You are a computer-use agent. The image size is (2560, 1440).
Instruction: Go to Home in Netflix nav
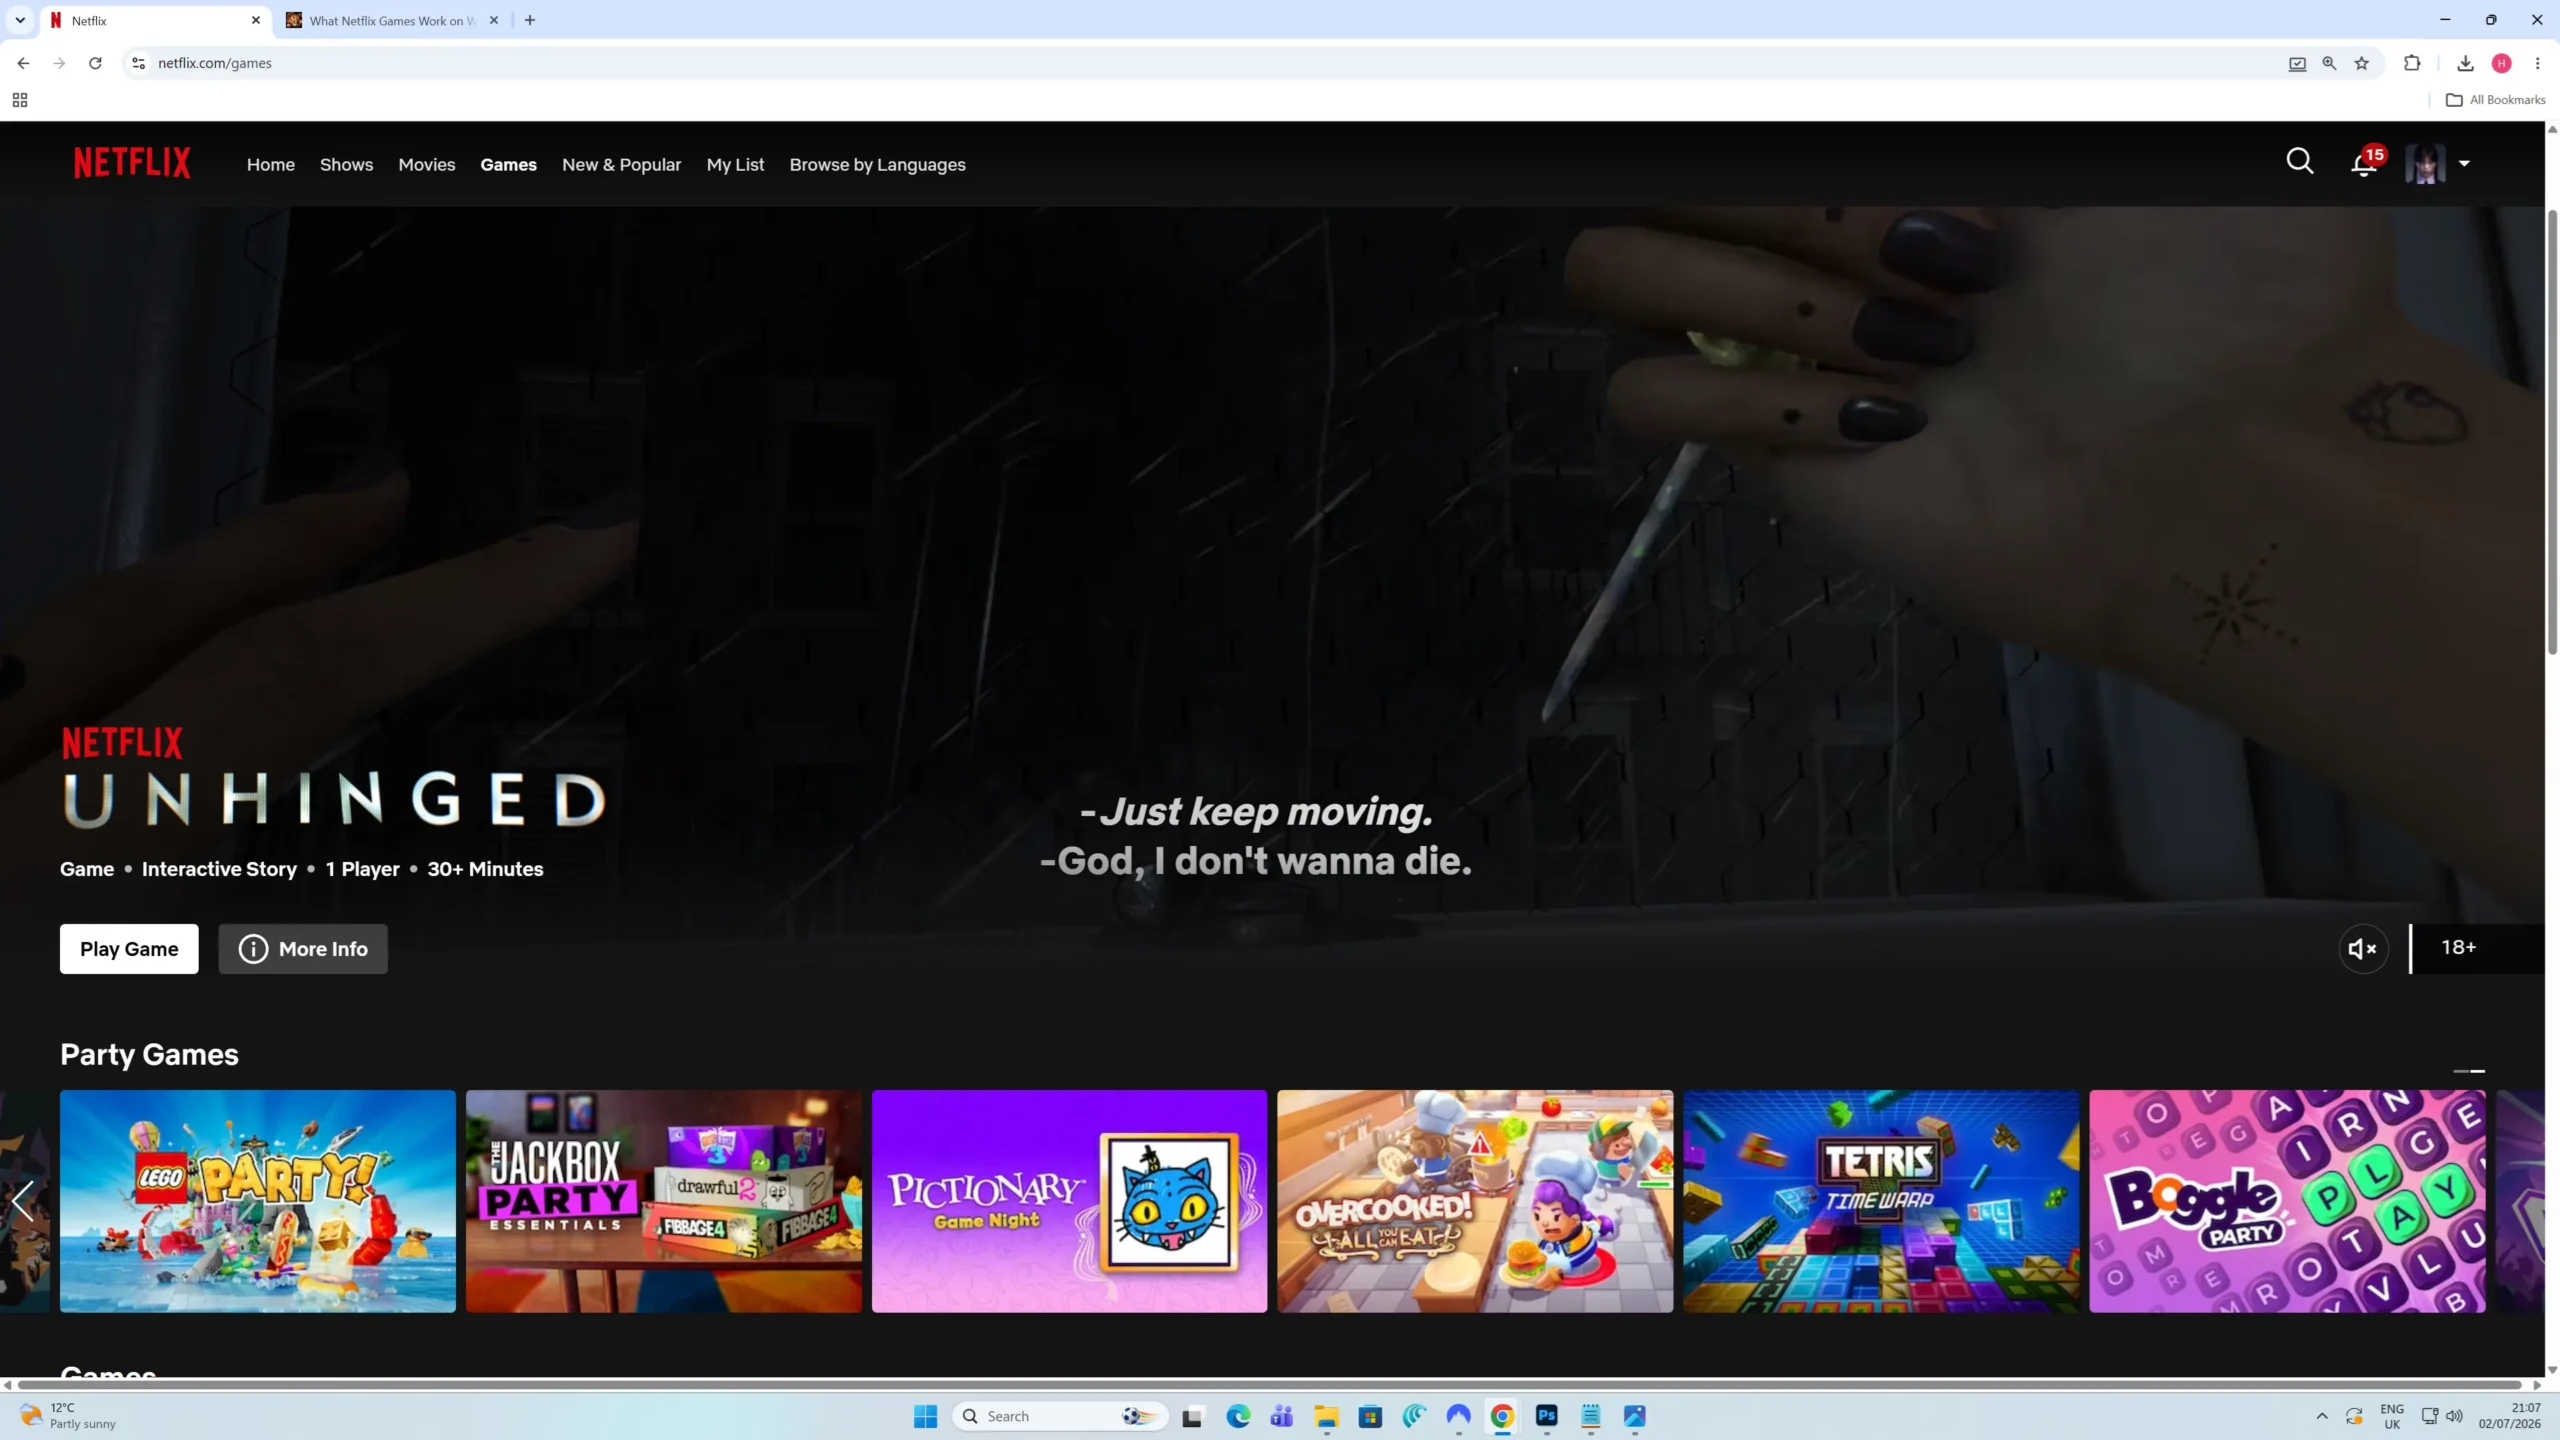(271, 165)
